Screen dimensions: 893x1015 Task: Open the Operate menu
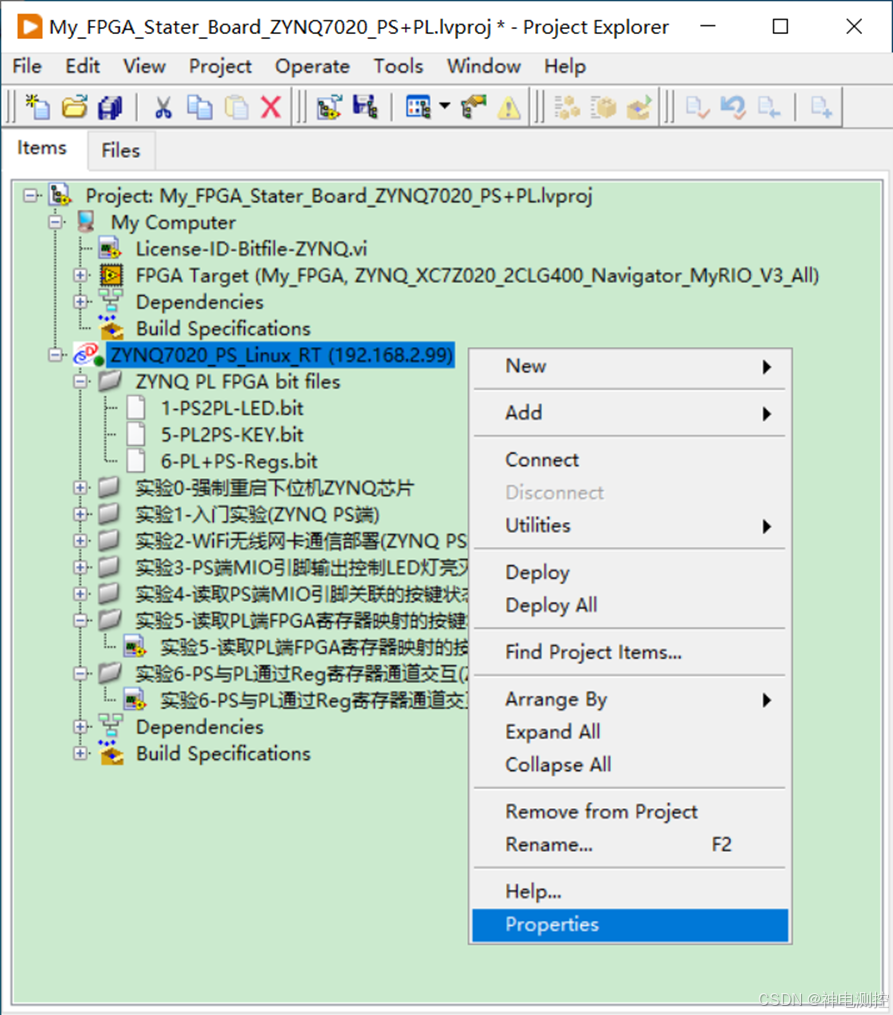point(313,66)
